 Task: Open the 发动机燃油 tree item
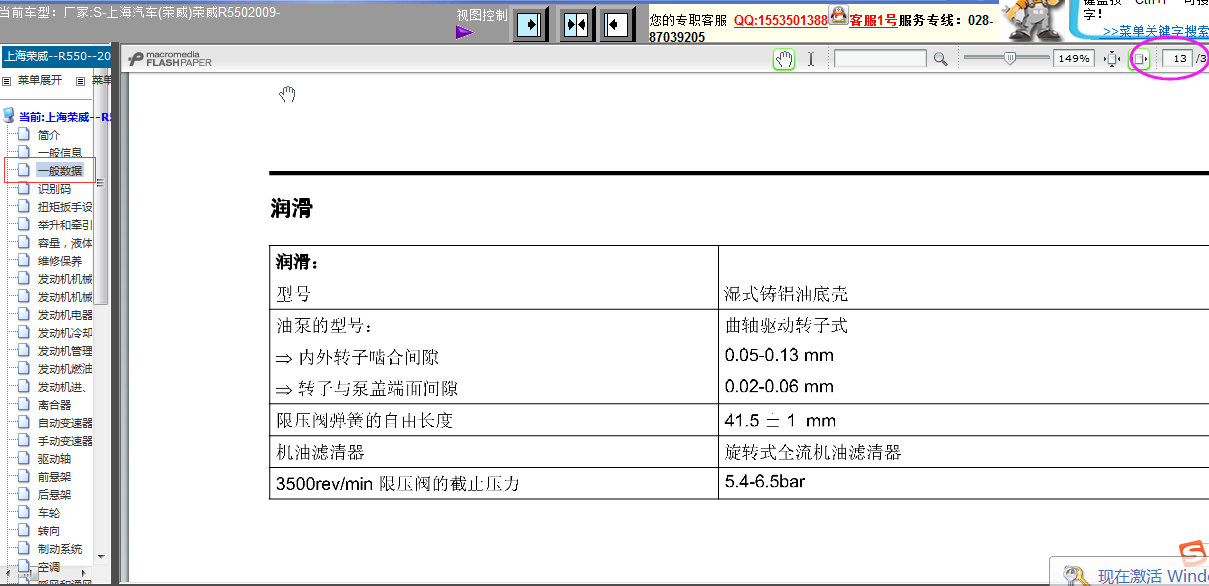[65, 369]
